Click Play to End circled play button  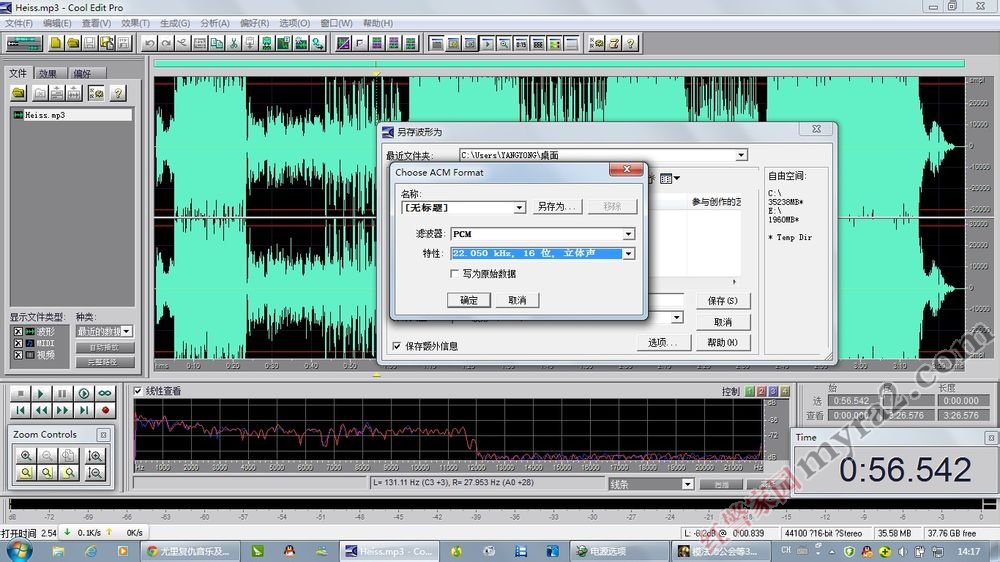pos(84,394)
